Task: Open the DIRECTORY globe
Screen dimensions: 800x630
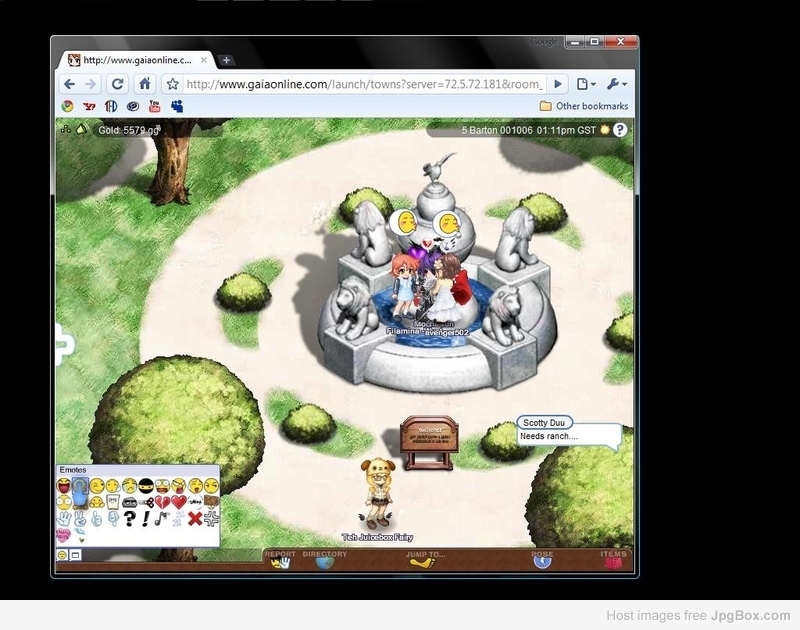Action: point(324,559)
